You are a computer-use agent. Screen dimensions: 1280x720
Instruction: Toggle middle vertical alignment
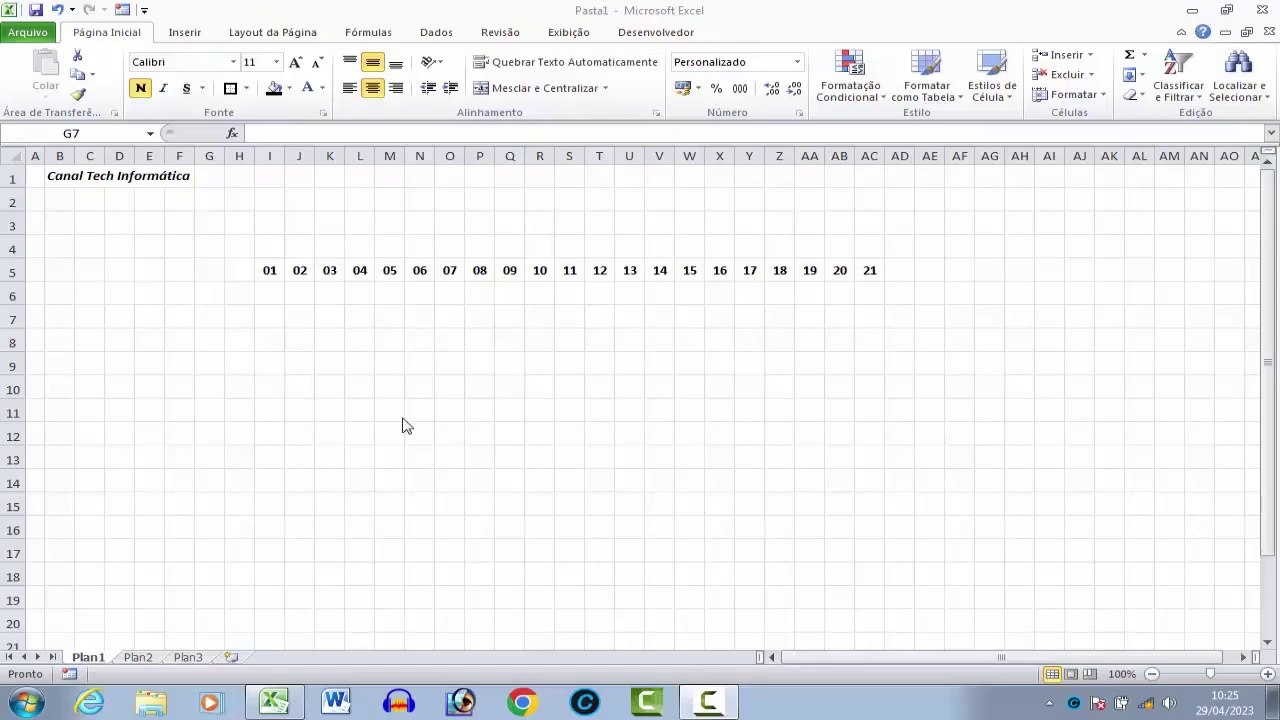coord(372,62)
